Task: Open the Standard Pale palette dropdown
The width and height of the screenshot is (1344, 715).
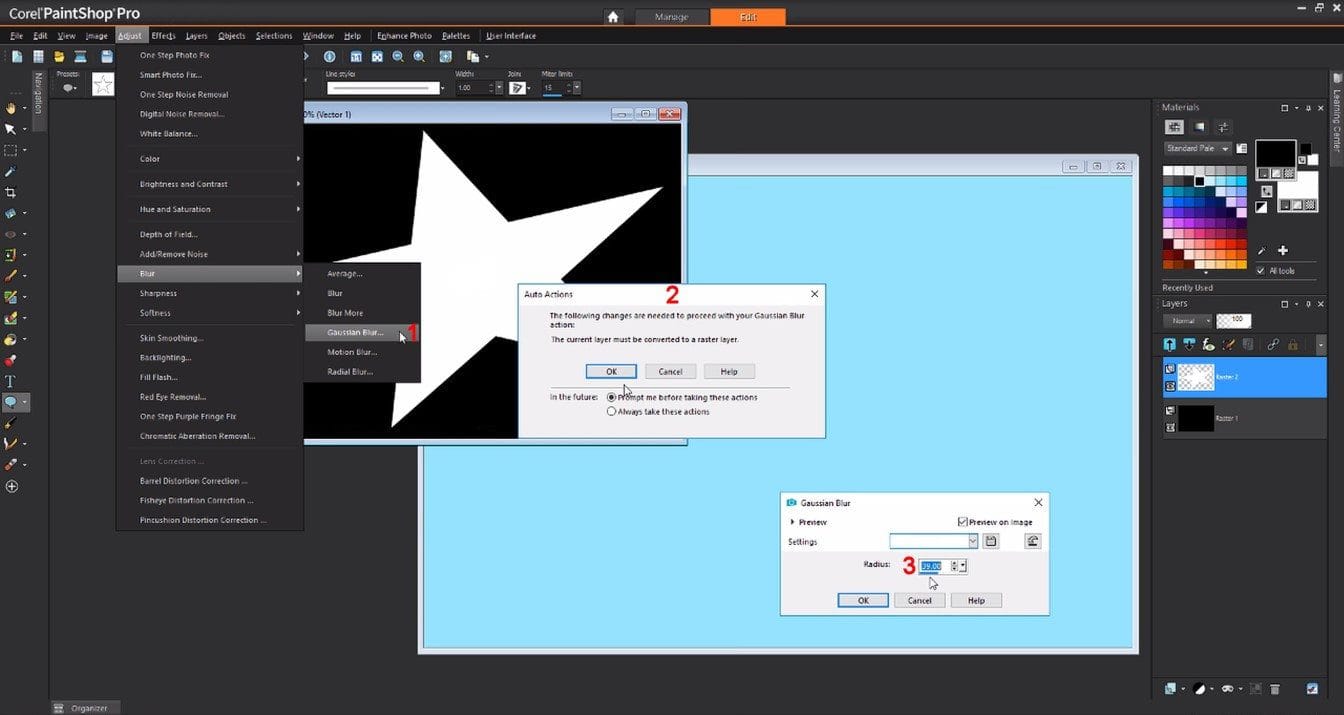Action: (1198, 148)
